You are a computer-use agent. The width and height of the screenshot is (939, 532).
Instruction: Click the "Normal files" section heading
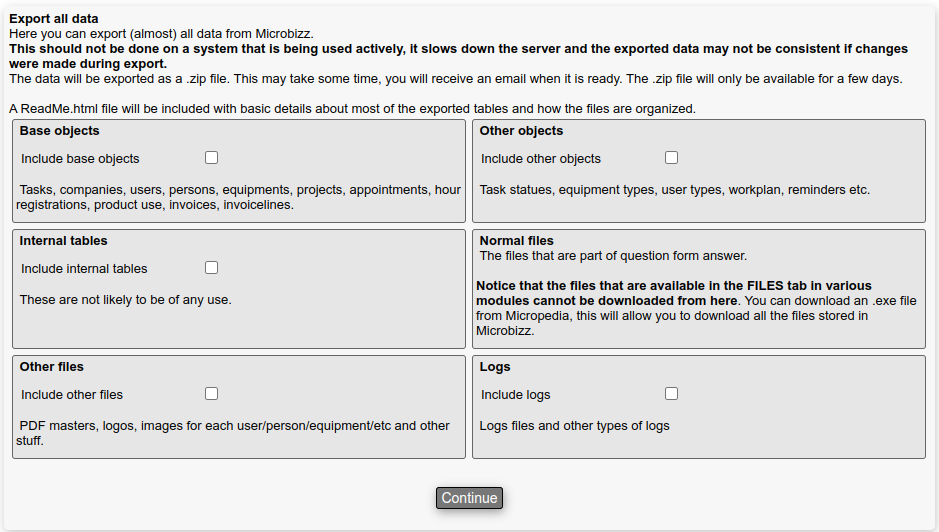[x=516, y=241]
